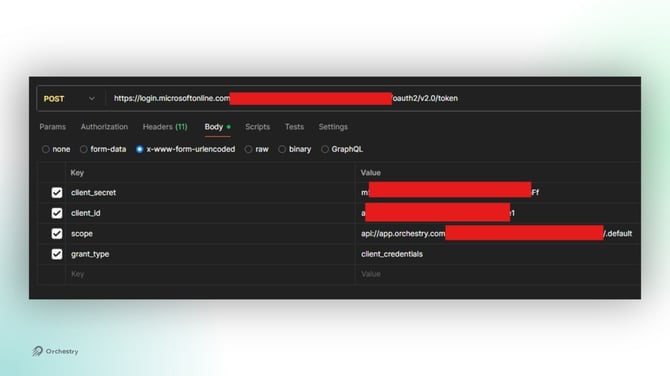The height and width of the screenshot is (376, 670).
Task: Click the request URL field
Action: [374, 99]
